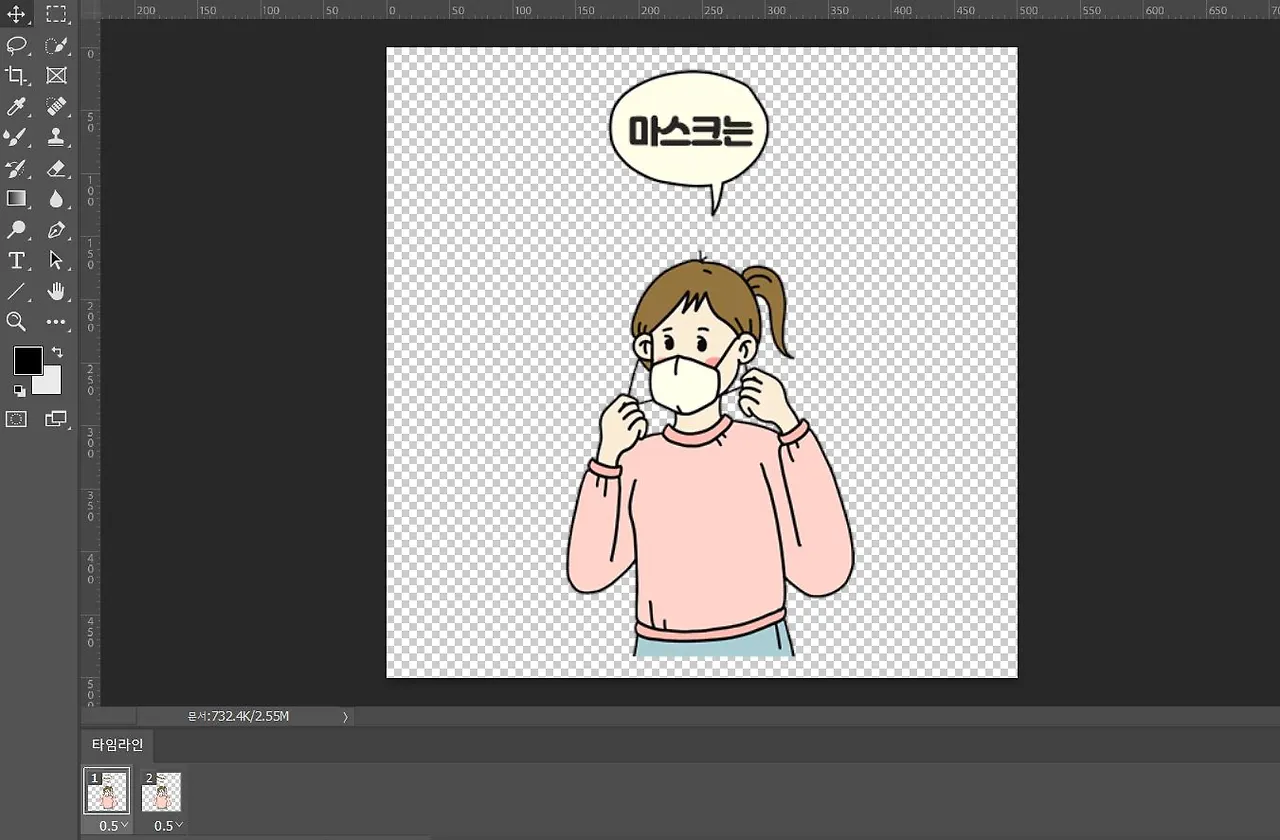Grab the Hand tool
Image resolution: width=1280 pixels, height=840 pixels.
57,291
